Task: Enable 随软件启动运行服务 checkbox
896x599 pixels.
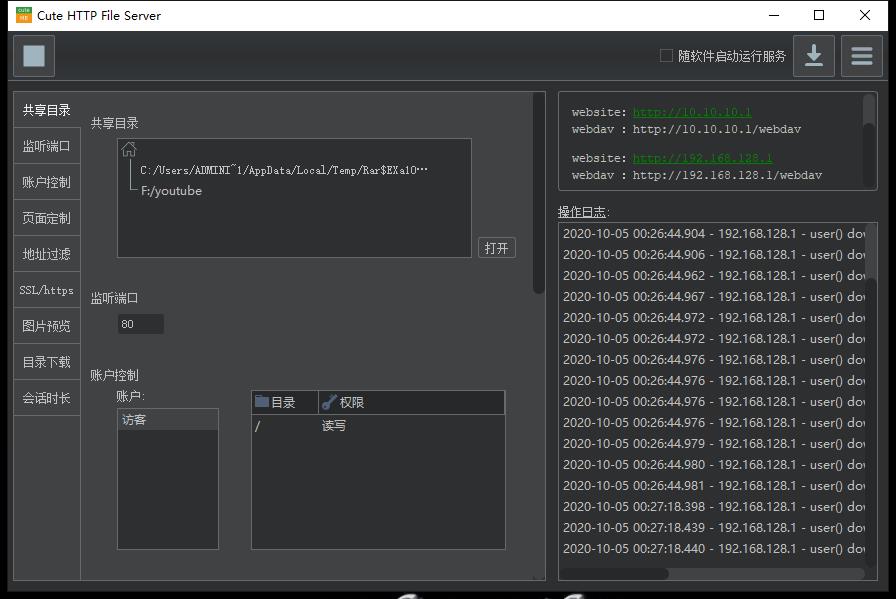Action: pos(666,56)
